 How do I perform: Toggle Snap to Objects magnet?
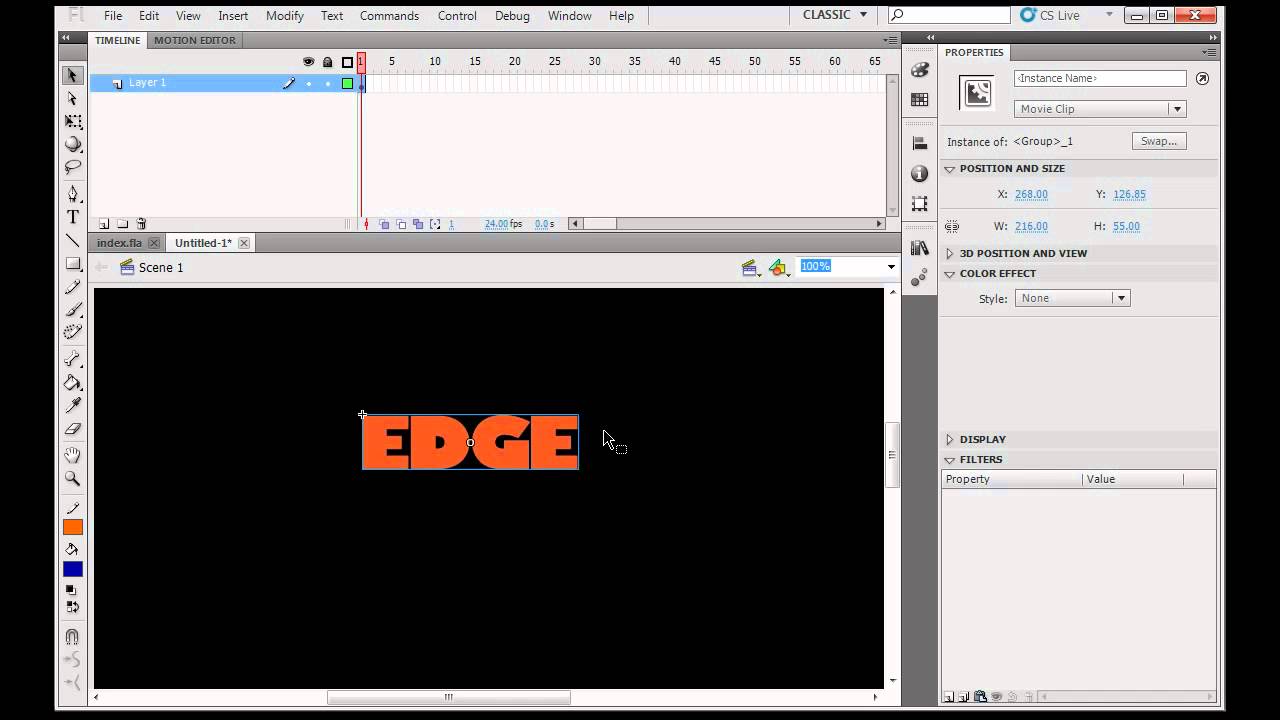73,636
